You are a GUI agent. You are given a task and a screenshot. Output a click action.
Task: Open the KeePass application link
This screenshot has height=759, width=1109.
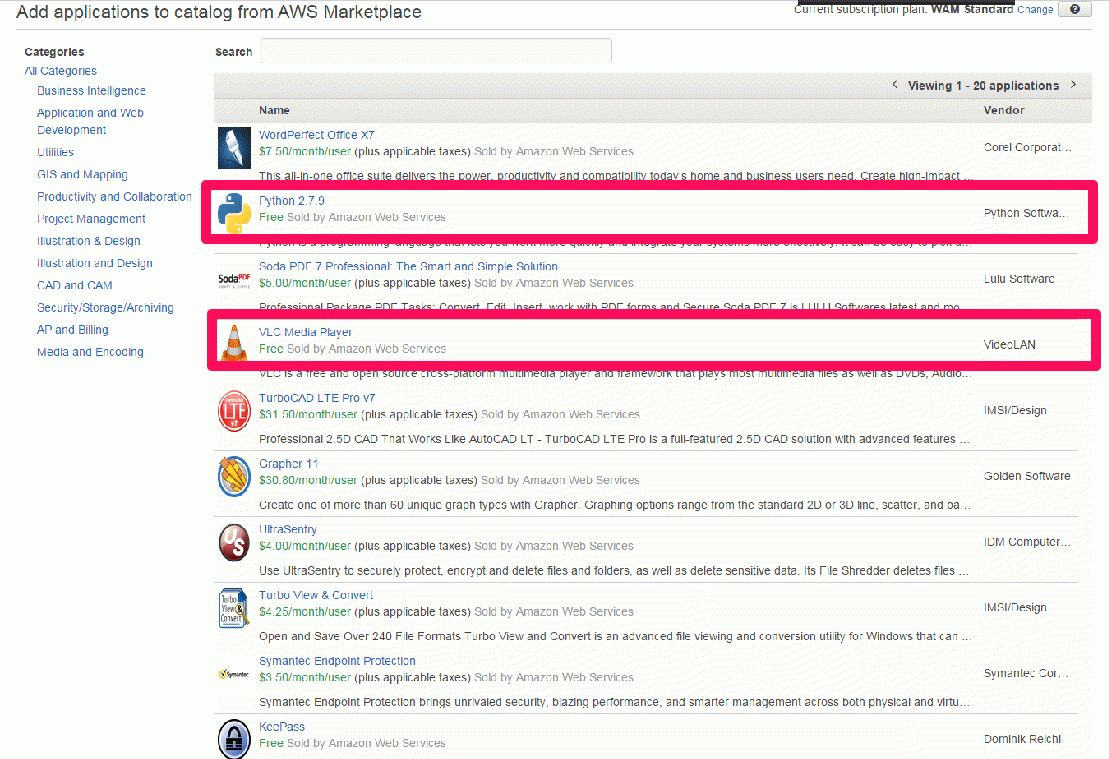tap(281, 726)
